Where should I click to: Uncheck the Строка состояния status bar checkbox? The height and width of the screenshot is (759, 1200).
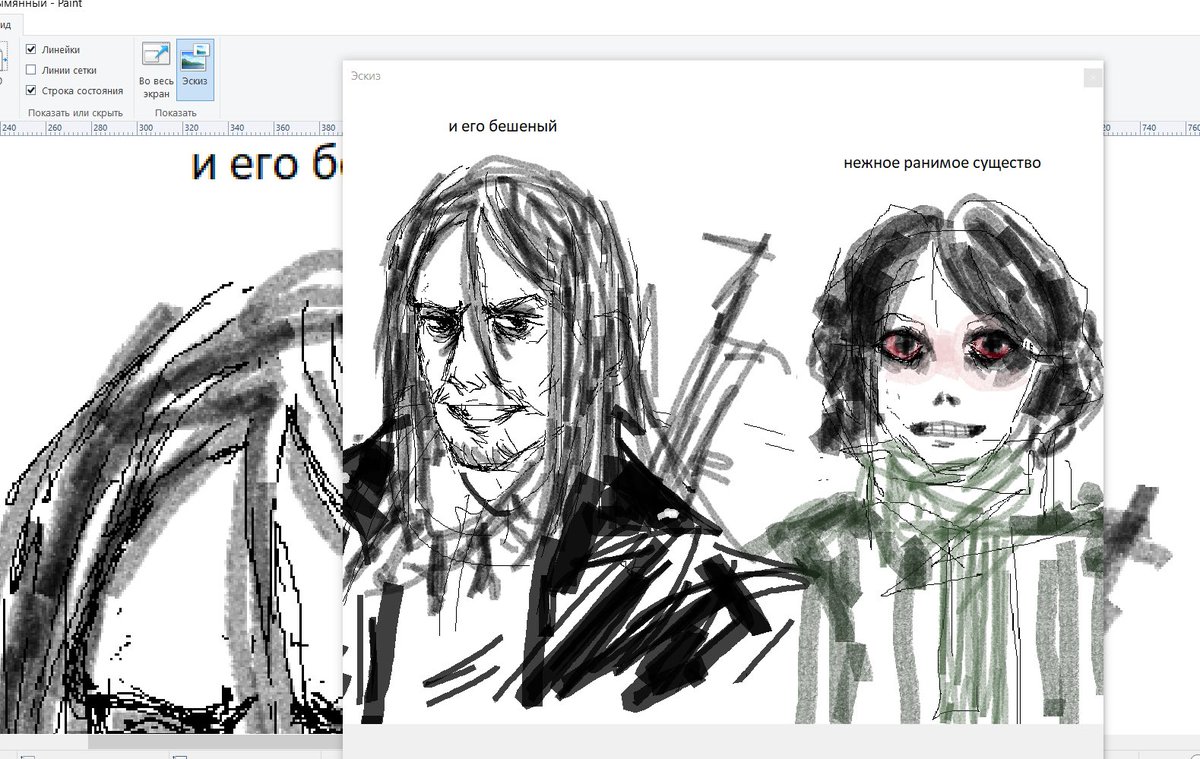pyautogui.click(x=31, y=90)
